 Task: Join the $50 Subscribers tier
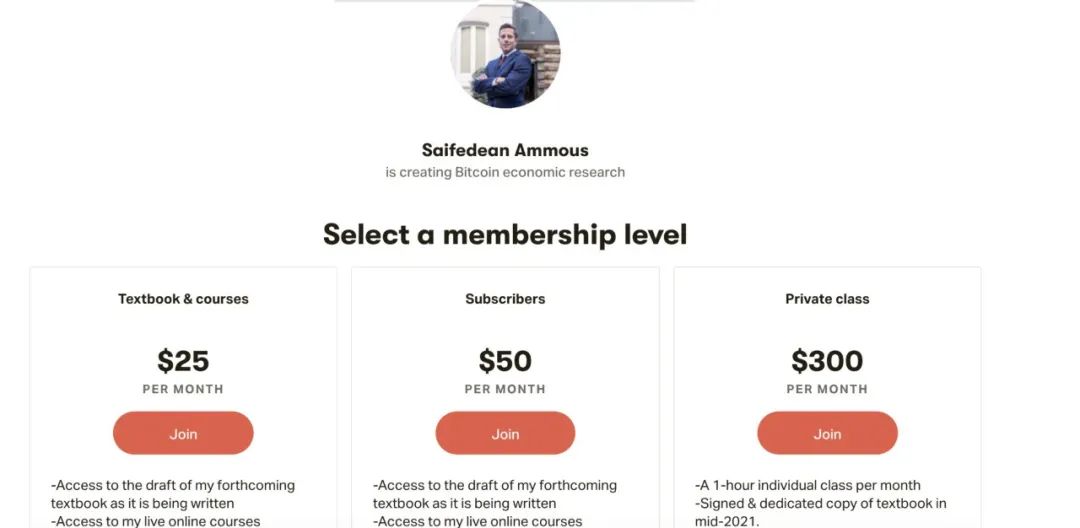click(505, 434)
